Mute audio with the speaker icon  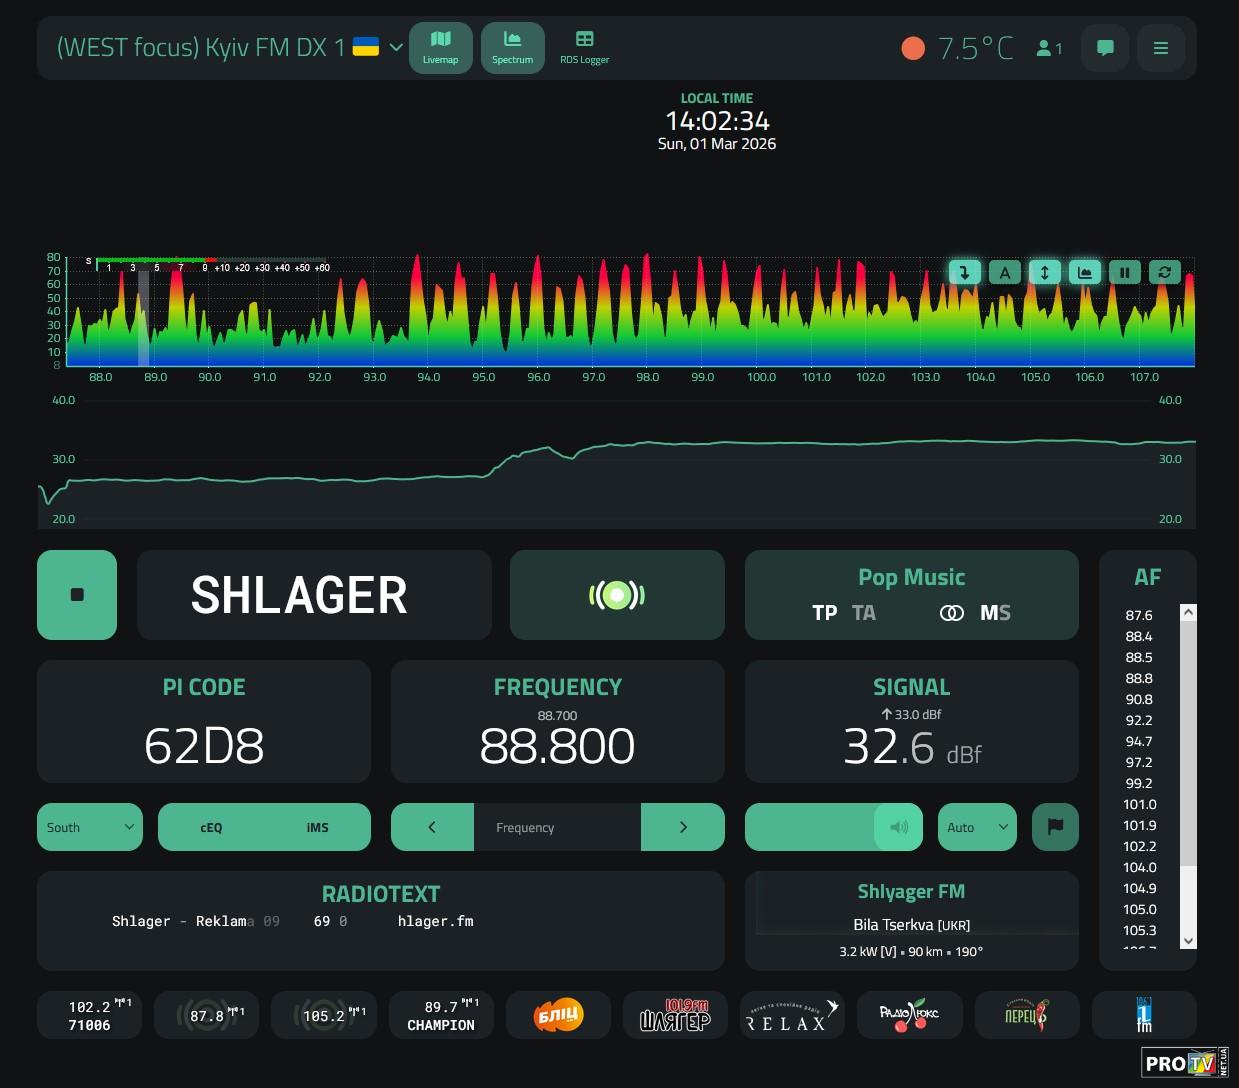[898, 827]
